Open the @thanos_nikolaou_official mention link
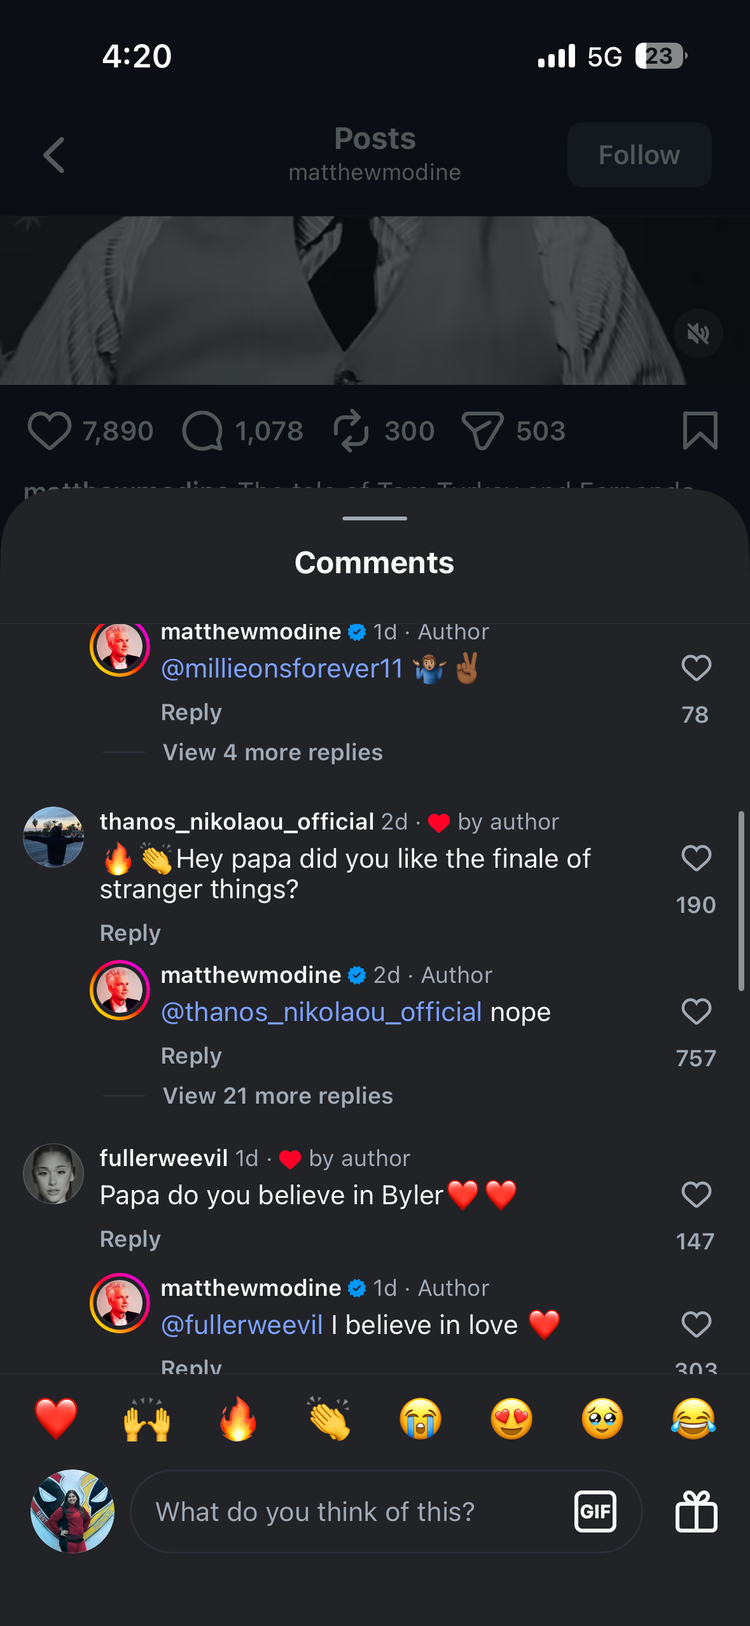 click(x=321, y=1012)
